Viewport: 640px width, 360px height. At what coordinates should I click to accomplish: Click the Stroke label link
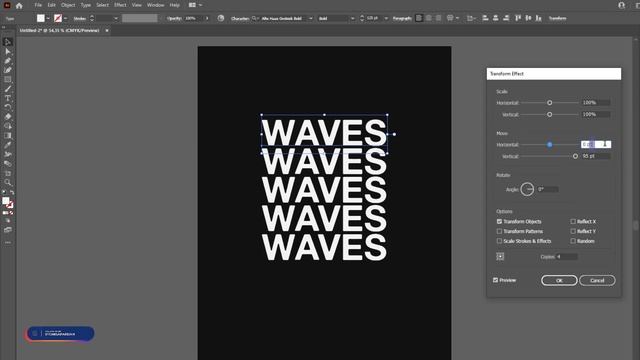point(80,18)
